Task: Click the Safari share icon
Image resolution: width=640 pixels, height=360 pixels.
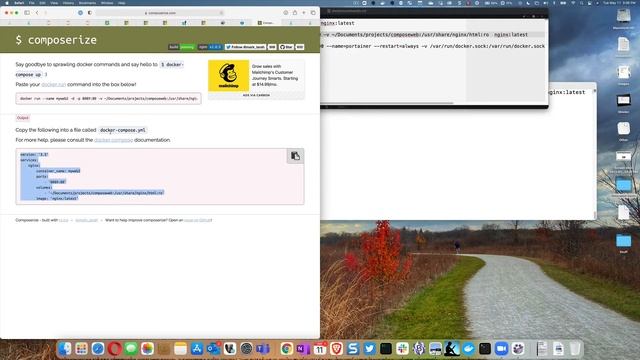Action: 295,13
